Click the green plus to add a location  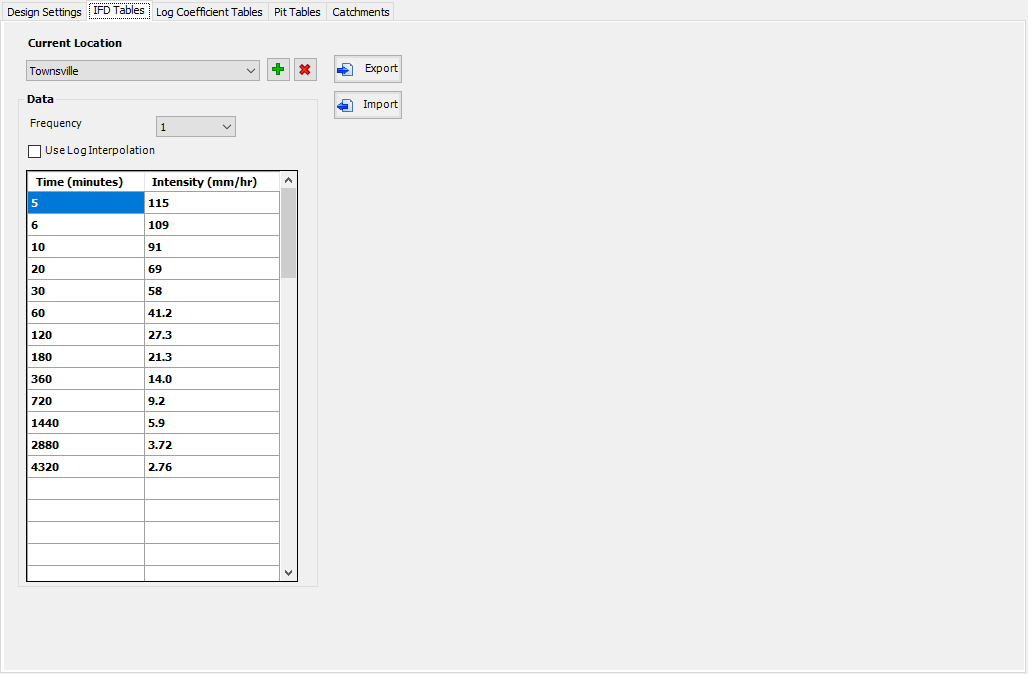click(278, 70)
